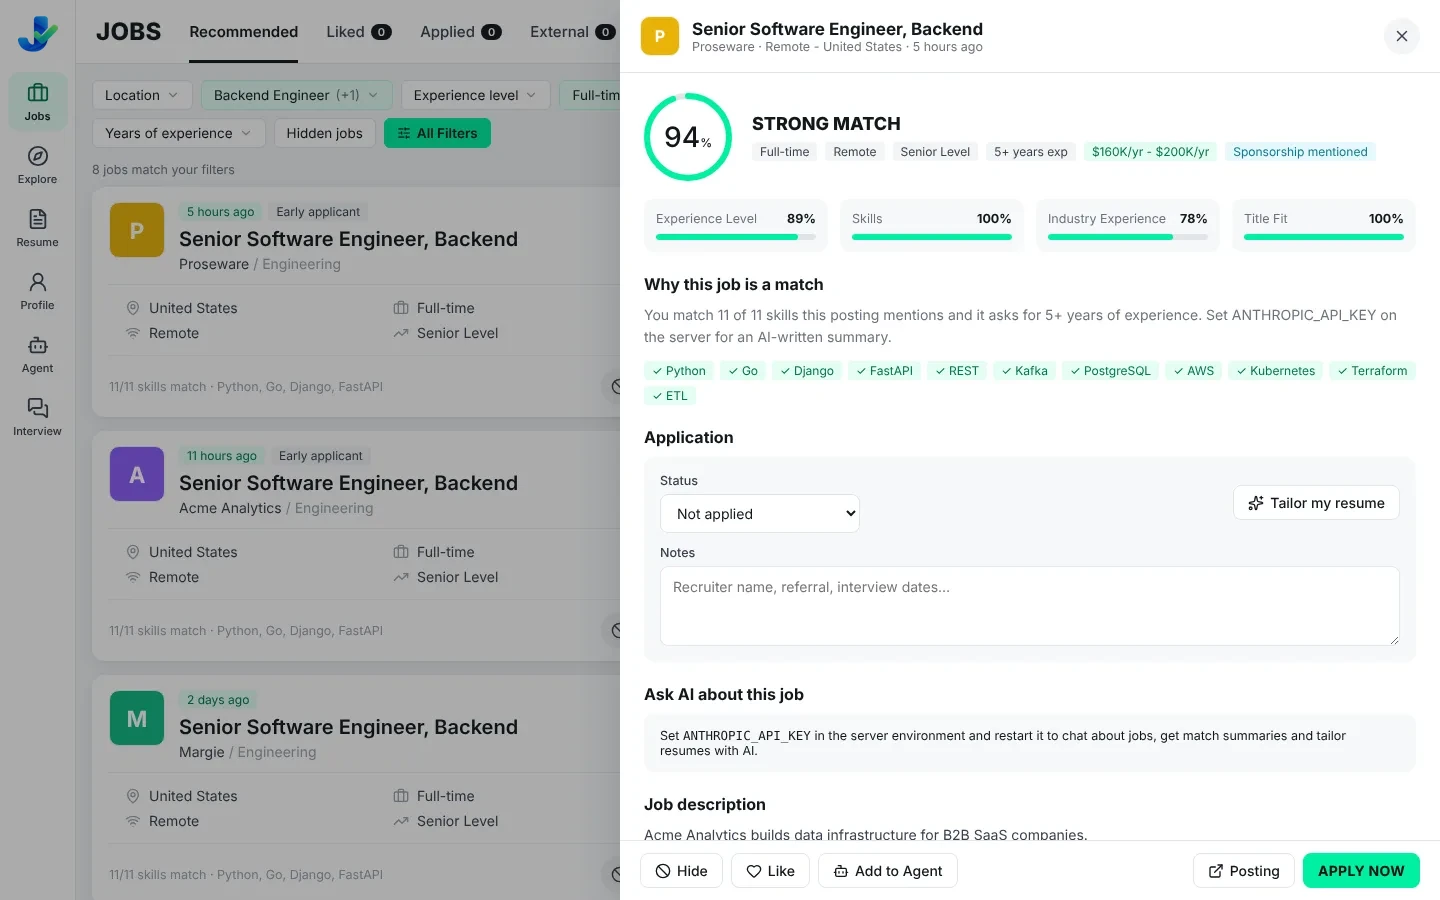
Task: Open All Filters
Action: 437,133
